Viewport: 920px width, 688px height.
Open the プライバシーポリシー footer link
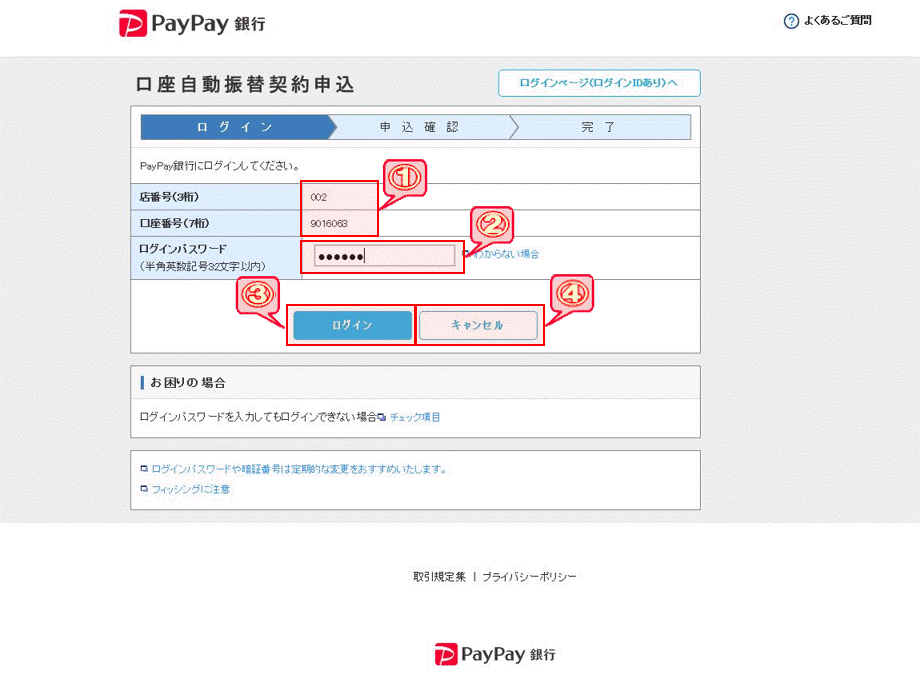529,577
